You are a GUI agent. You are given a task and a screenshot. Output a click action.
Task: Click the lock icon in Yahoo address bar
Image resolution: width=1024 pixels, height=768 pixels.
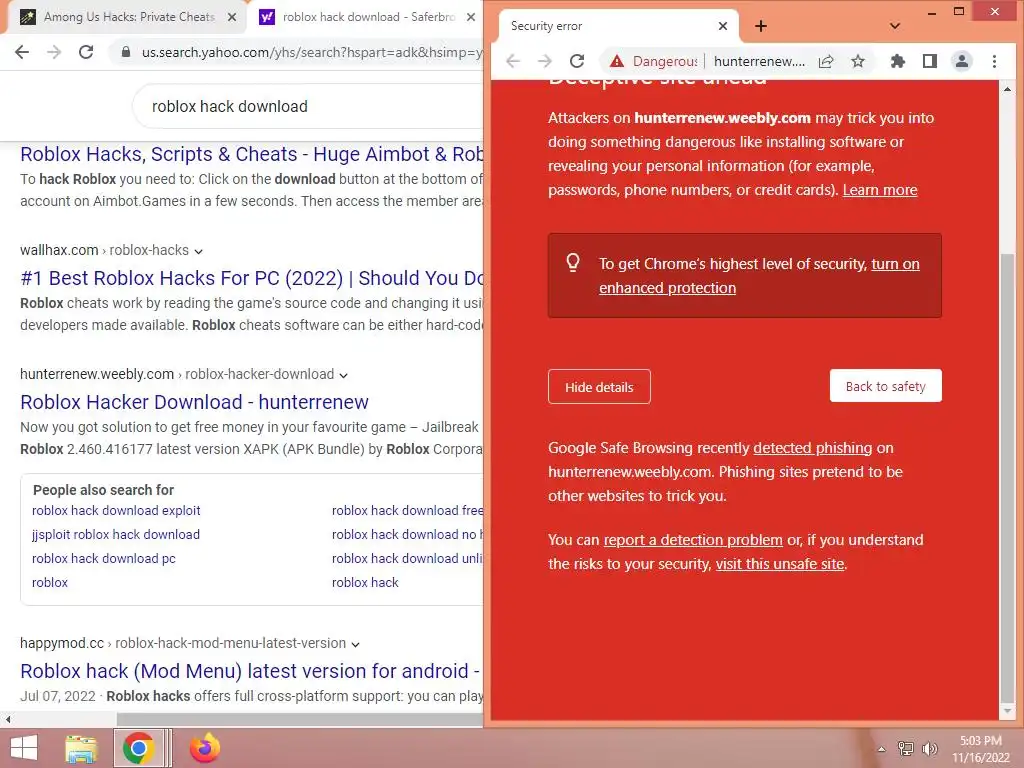pos(126,52)
